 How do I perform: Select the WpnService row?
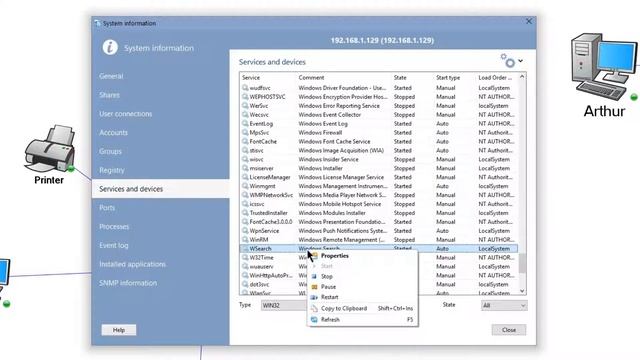[379, 231]
